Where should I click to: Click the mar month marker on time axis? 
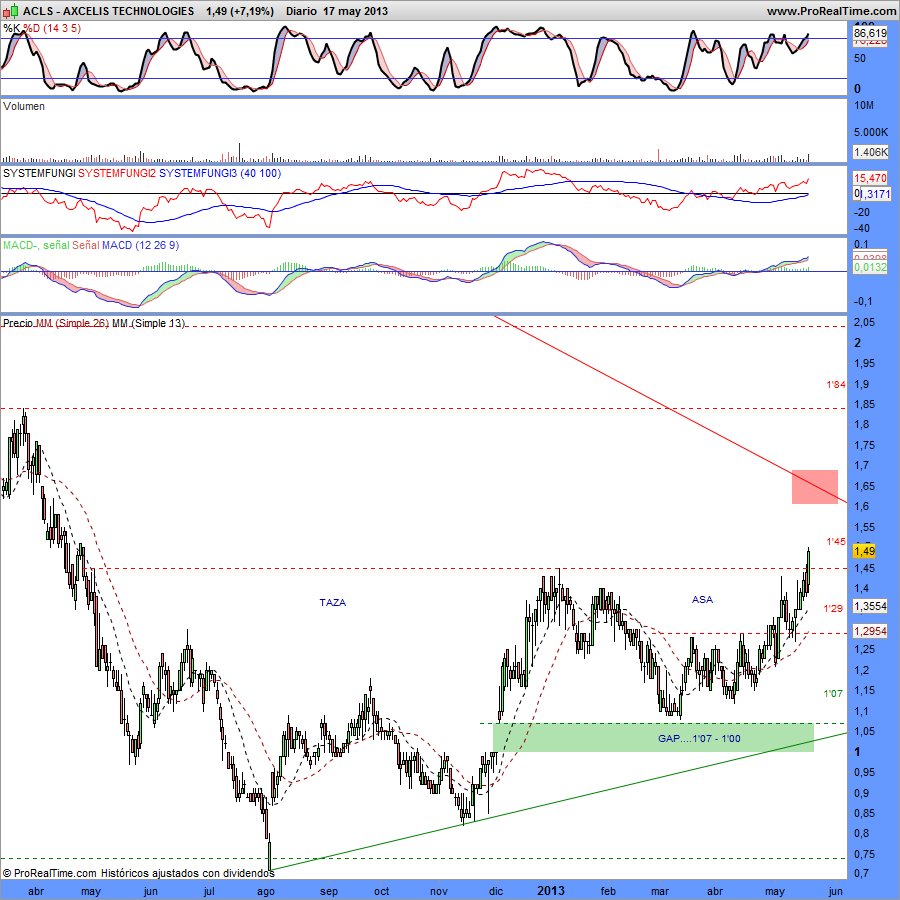click(660, 891)
